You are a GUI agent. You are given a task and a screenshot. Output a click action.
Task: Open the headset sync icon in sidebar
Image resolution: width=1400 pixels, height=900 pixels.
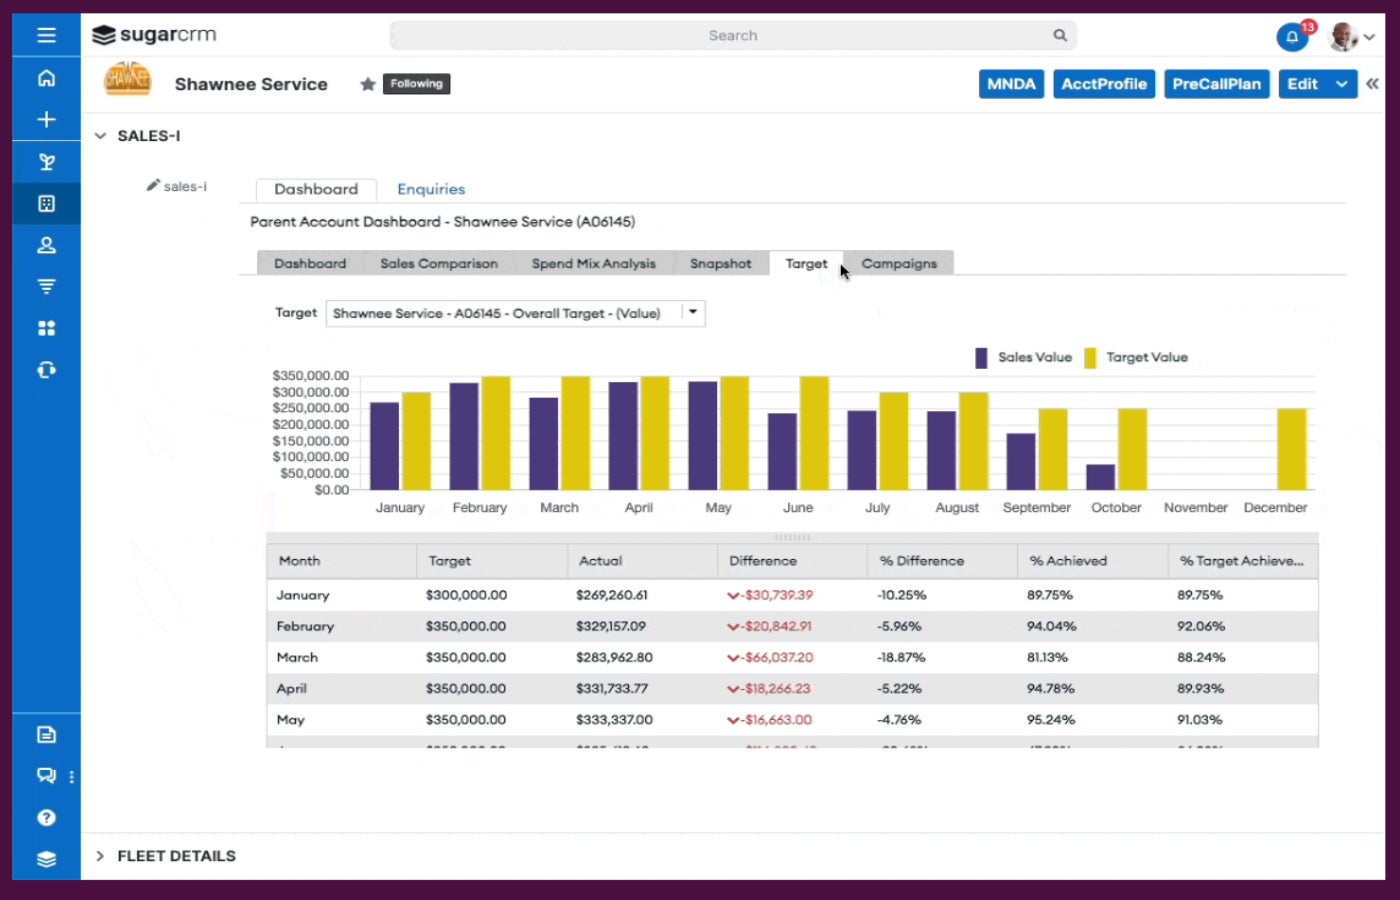tap(46, 370)
